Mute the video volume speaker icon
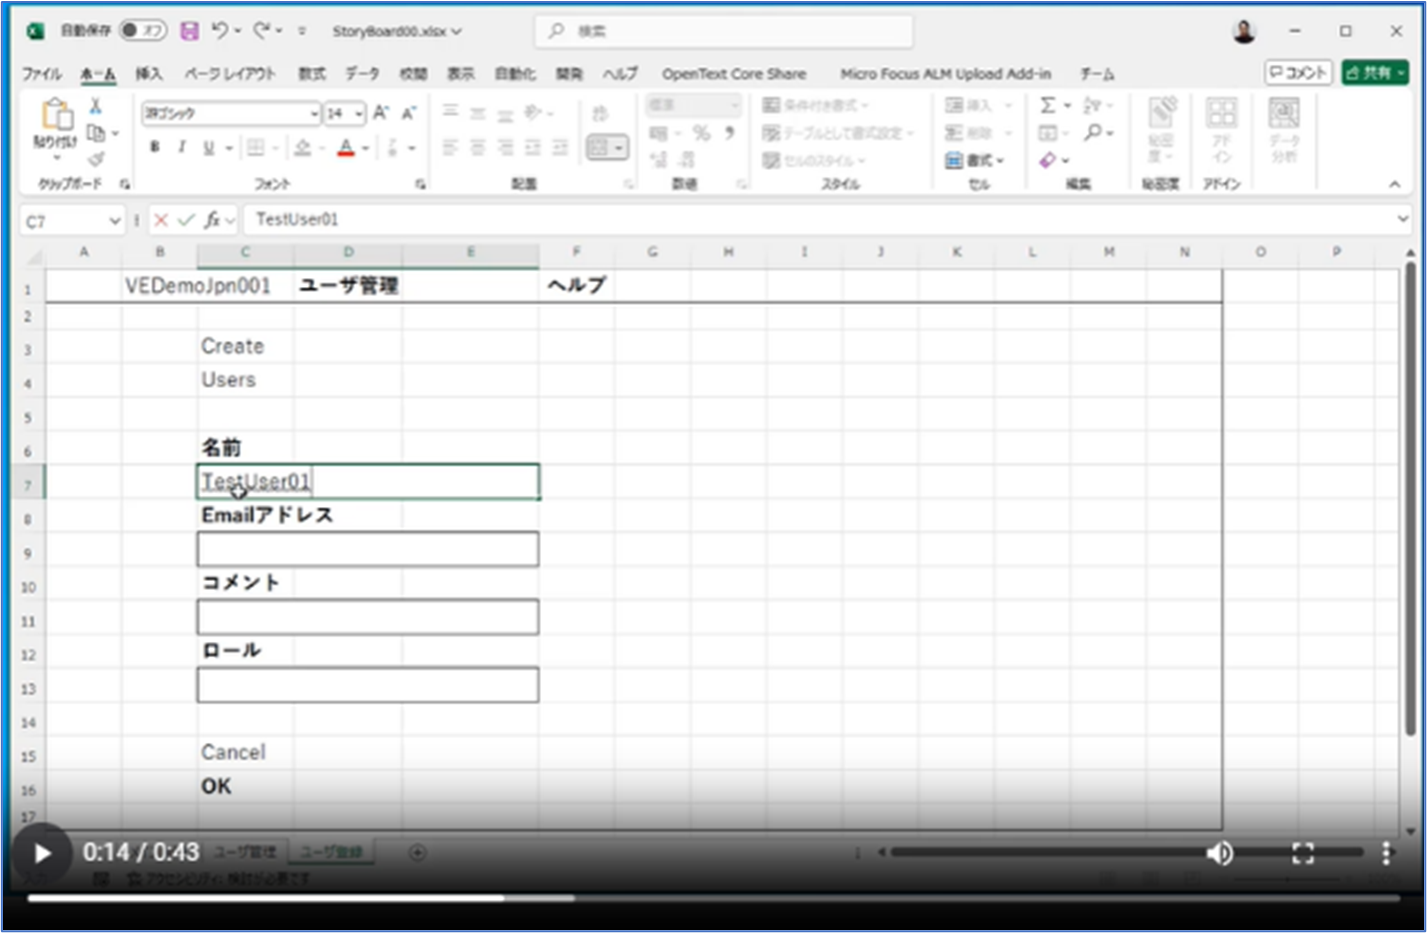This screenshot has width=1427, height=933. (1219, 853)
